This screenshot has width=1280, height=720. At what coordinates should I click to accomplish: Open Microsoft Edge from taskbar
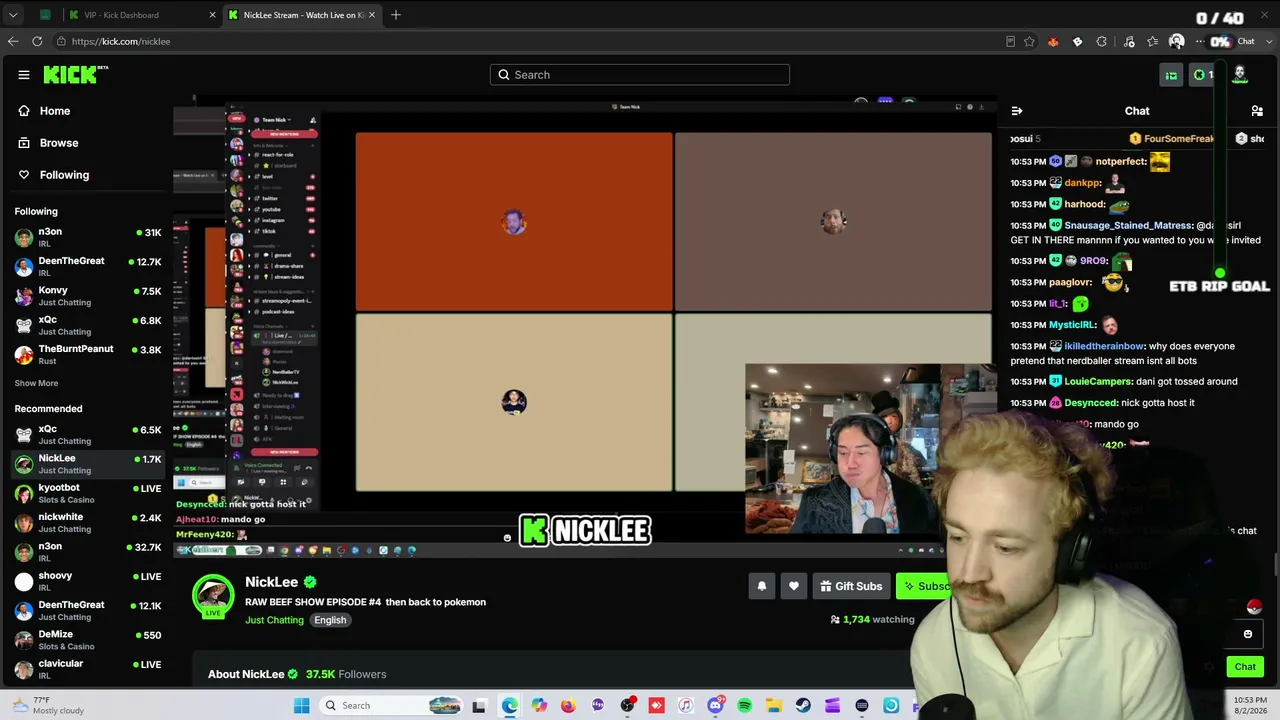point(510,706)
